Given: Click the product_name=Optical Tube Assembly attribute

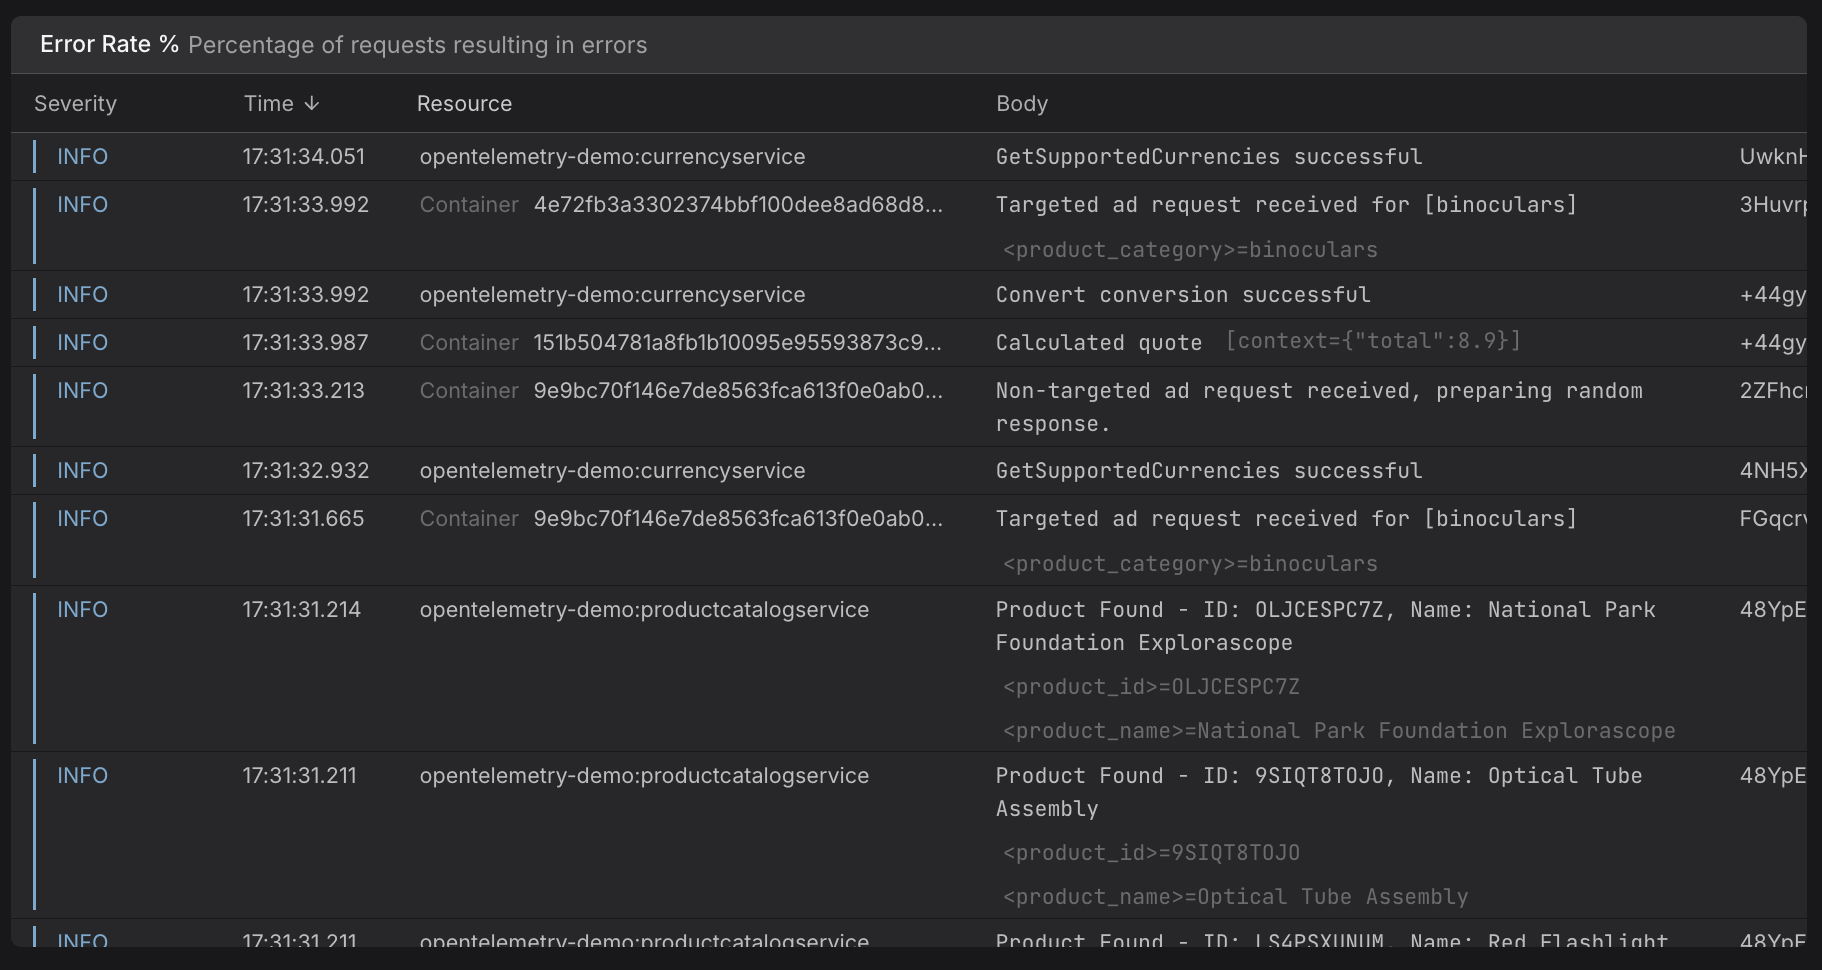Looking at the screenshot, I should click(x=1236, y=897).
